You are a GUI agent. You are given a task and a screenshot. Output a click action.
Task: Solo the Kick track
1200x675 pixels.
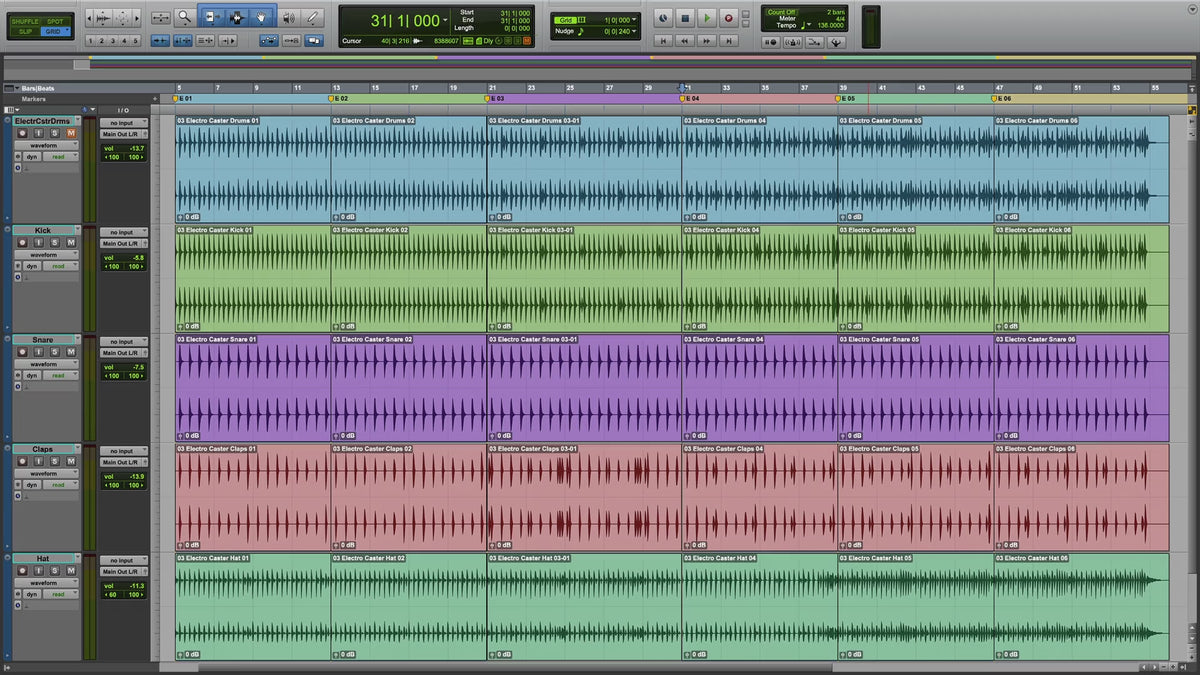coord(57,243)
